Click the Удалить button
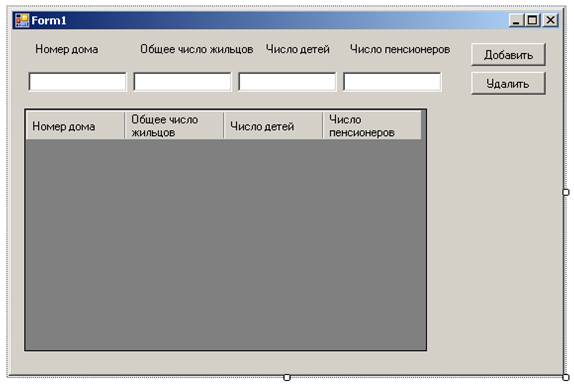 coord(508,83)
